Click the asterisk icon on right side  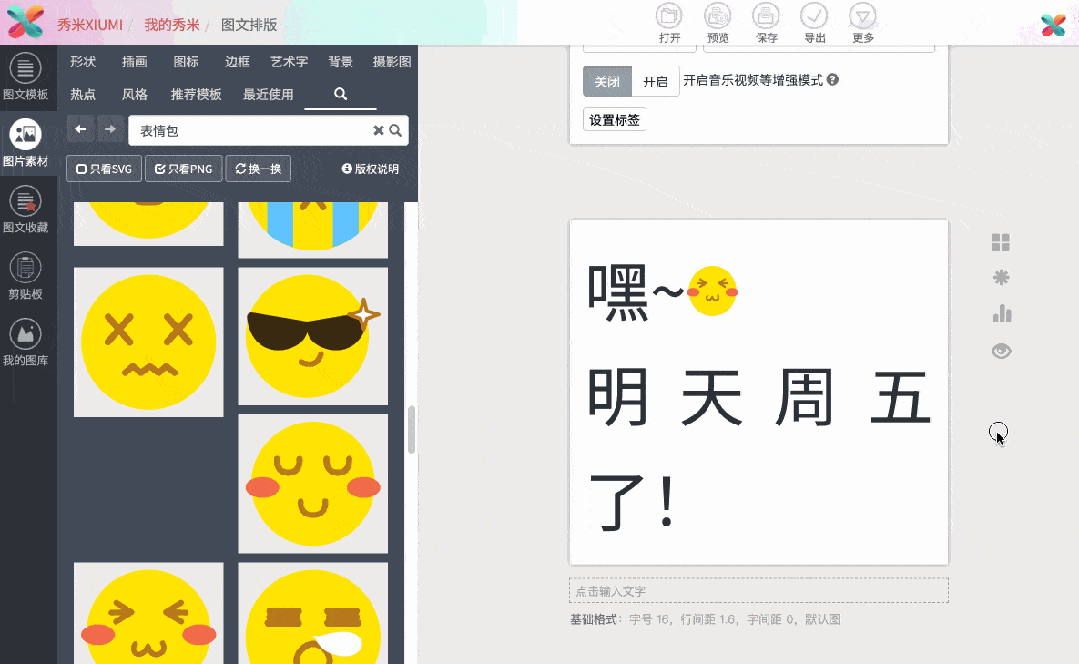pyautogui.click(x=1001, y=278)
